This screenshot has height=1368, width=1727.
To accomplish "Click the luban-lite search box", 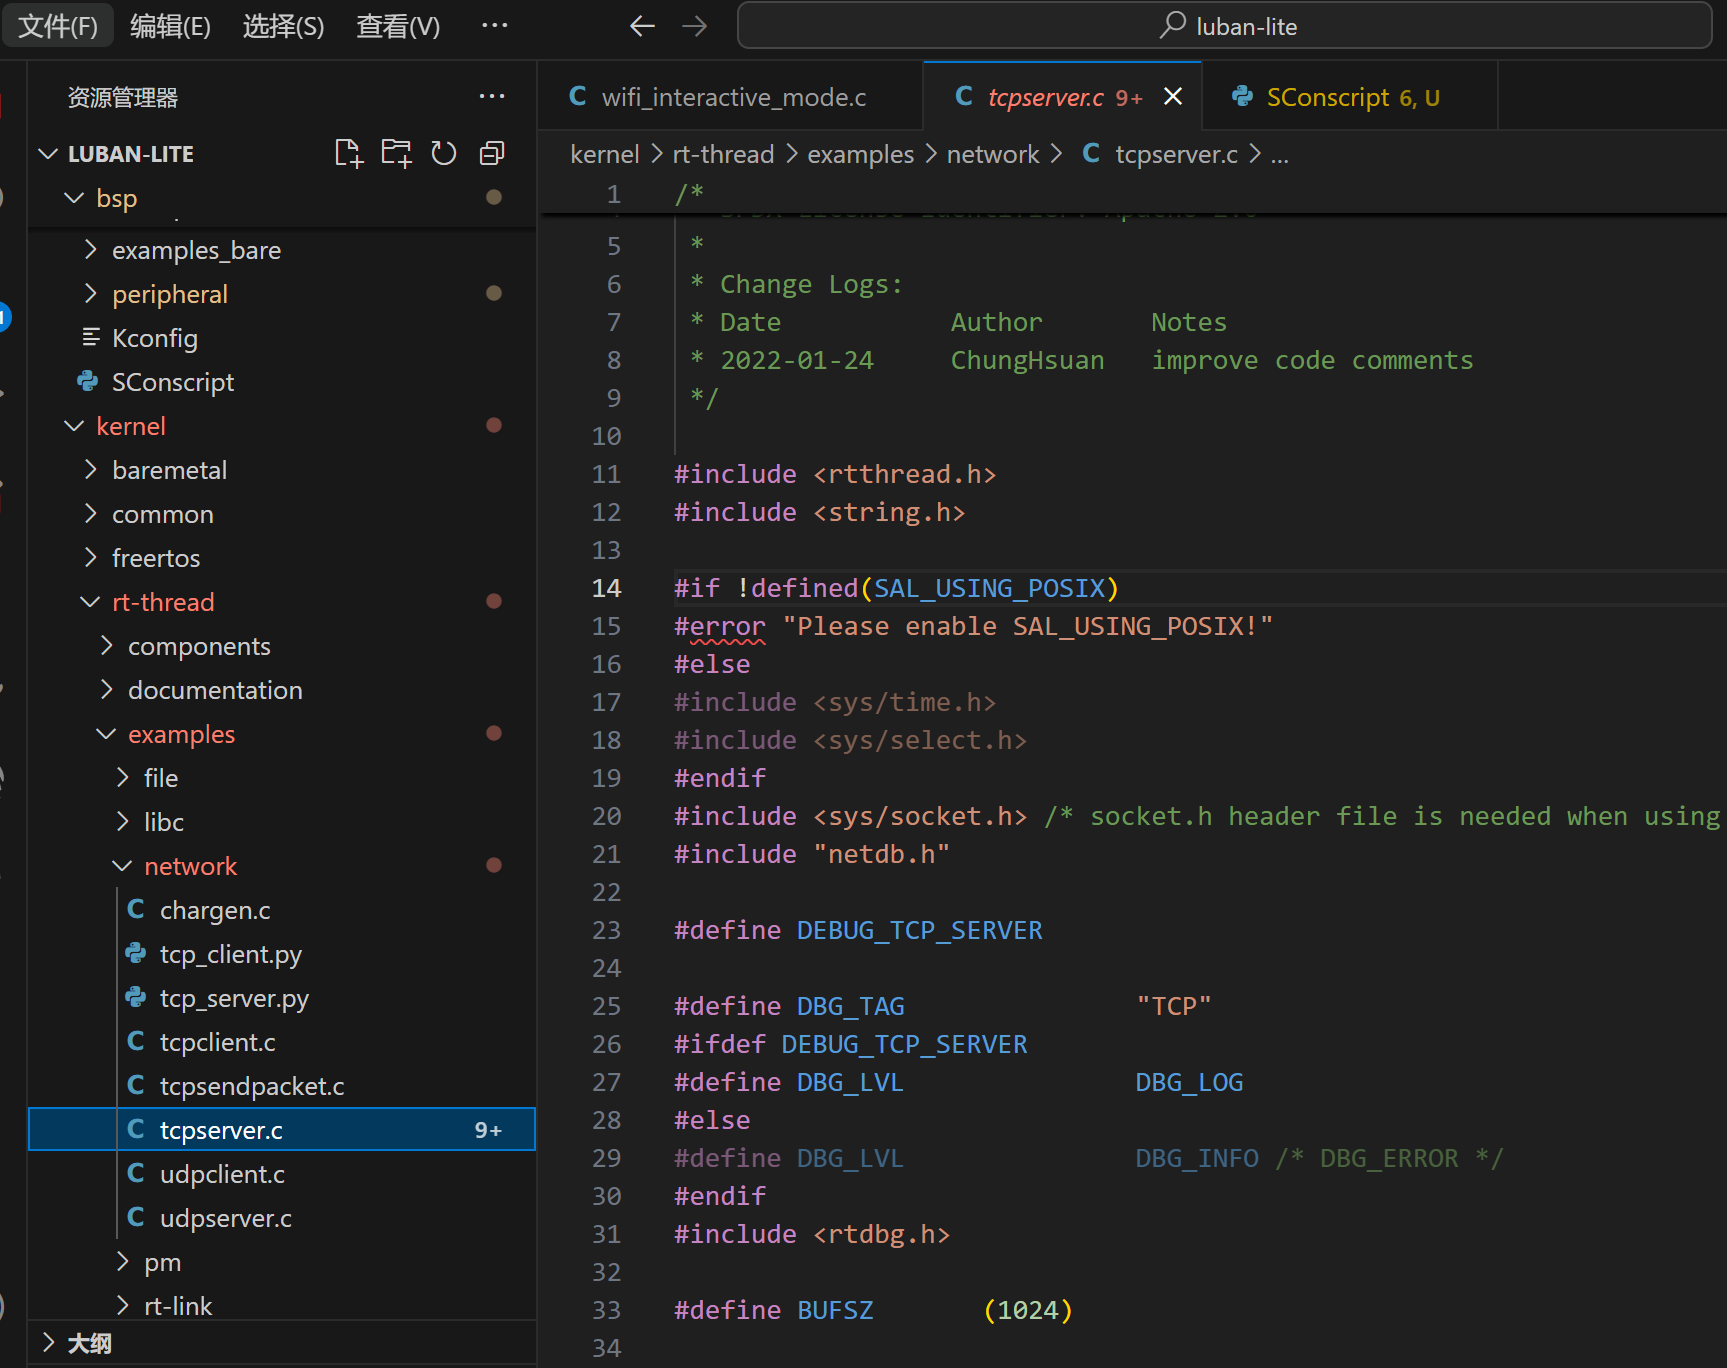I will click(x=1224, y=26).
